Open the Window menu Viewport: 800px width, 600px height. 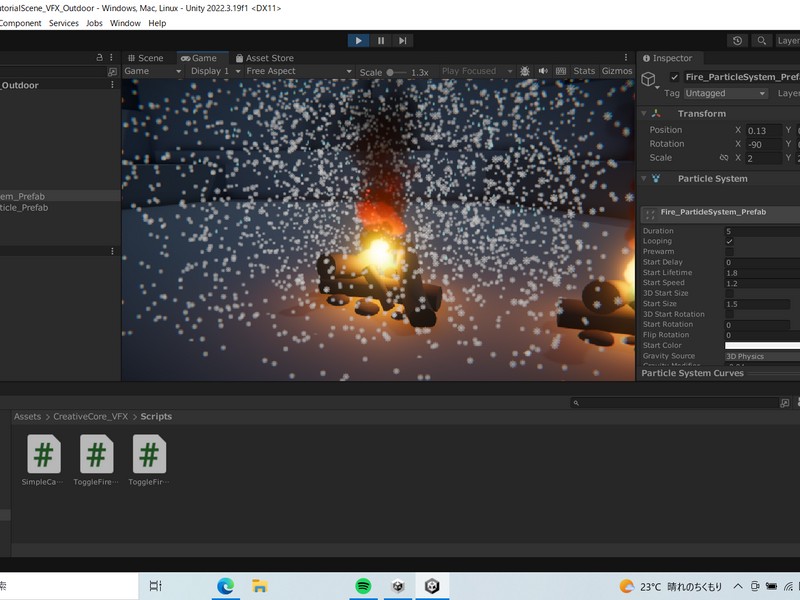point(125,23)
